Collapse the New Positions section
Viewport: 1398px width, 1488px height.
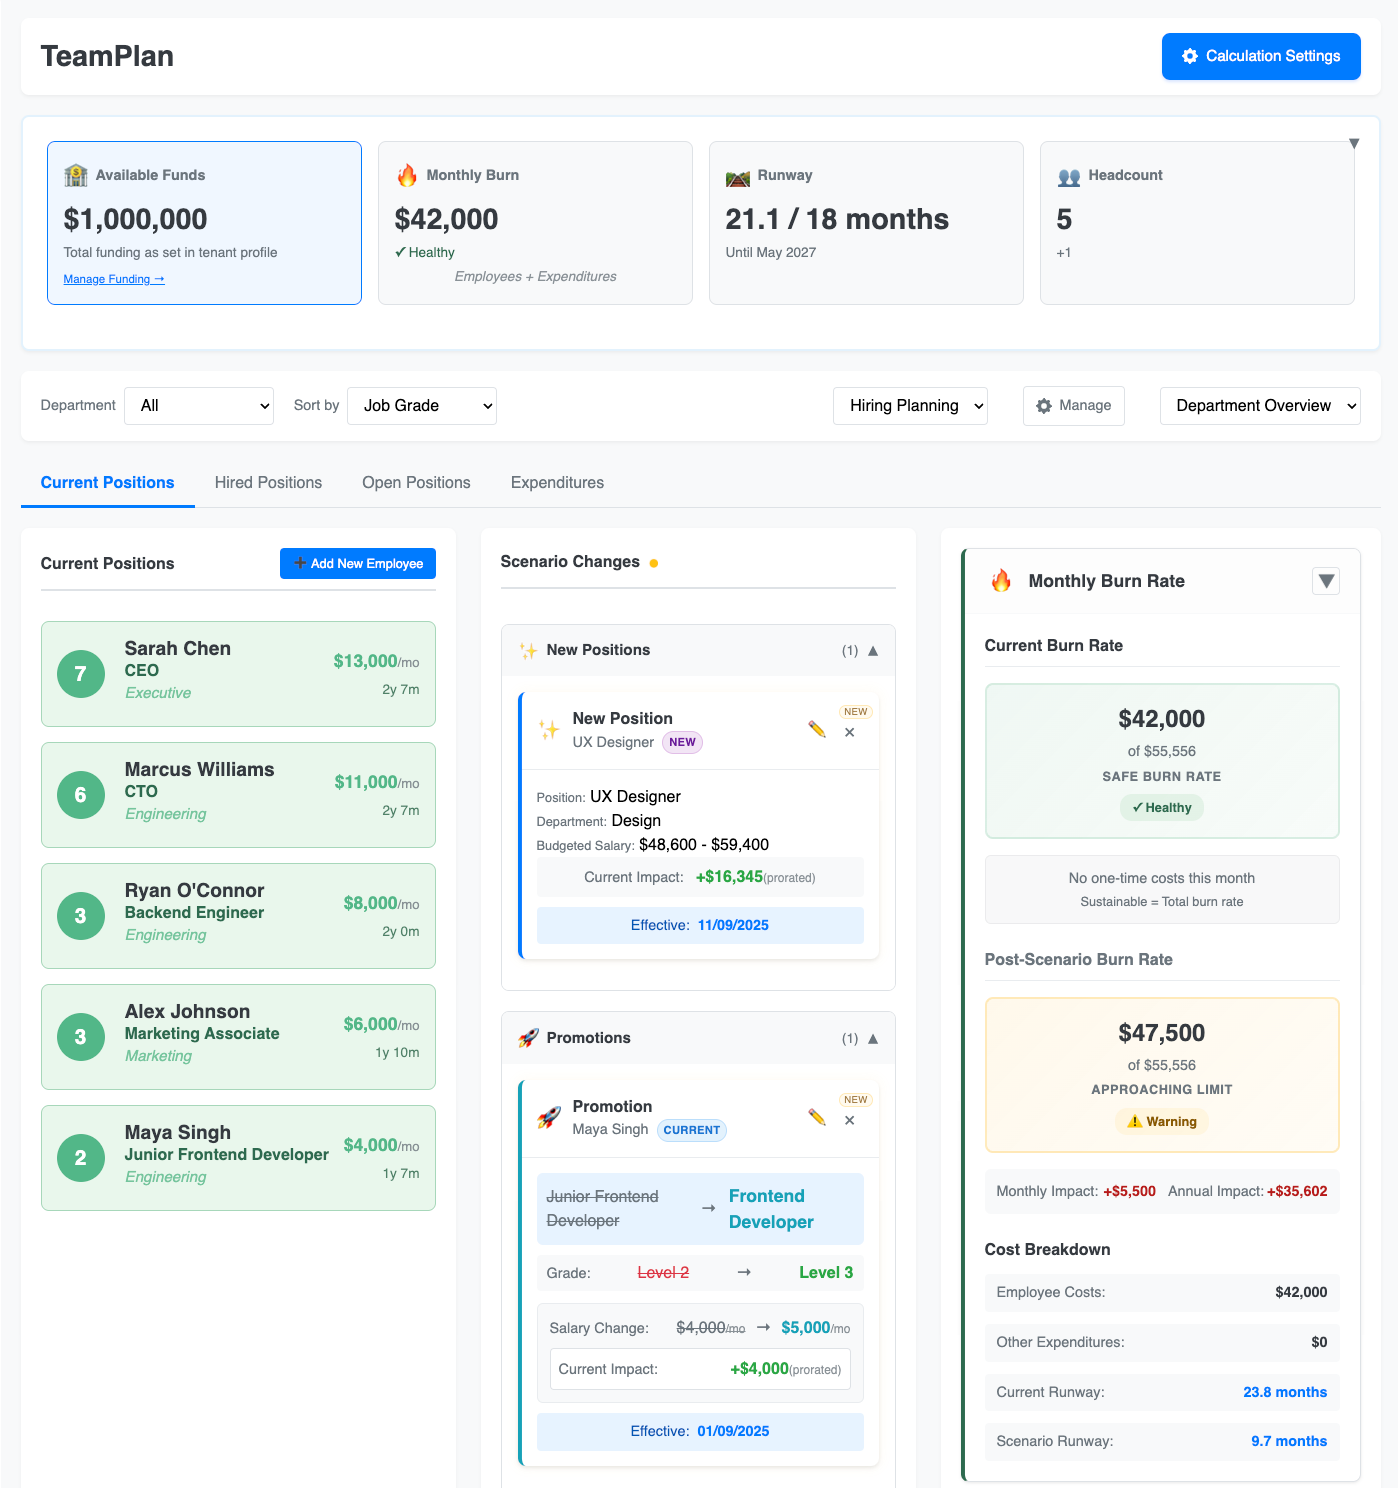(x=873, y=651)
